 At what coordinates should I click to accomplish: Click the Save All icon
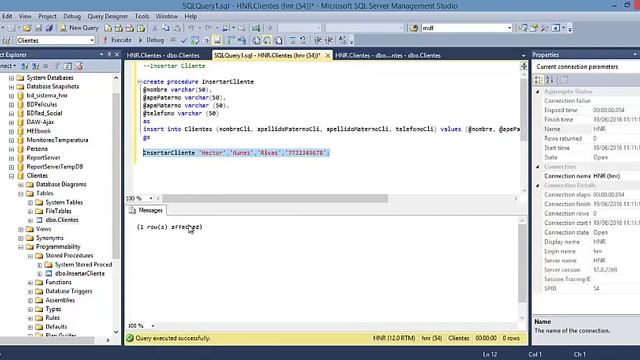49,28
